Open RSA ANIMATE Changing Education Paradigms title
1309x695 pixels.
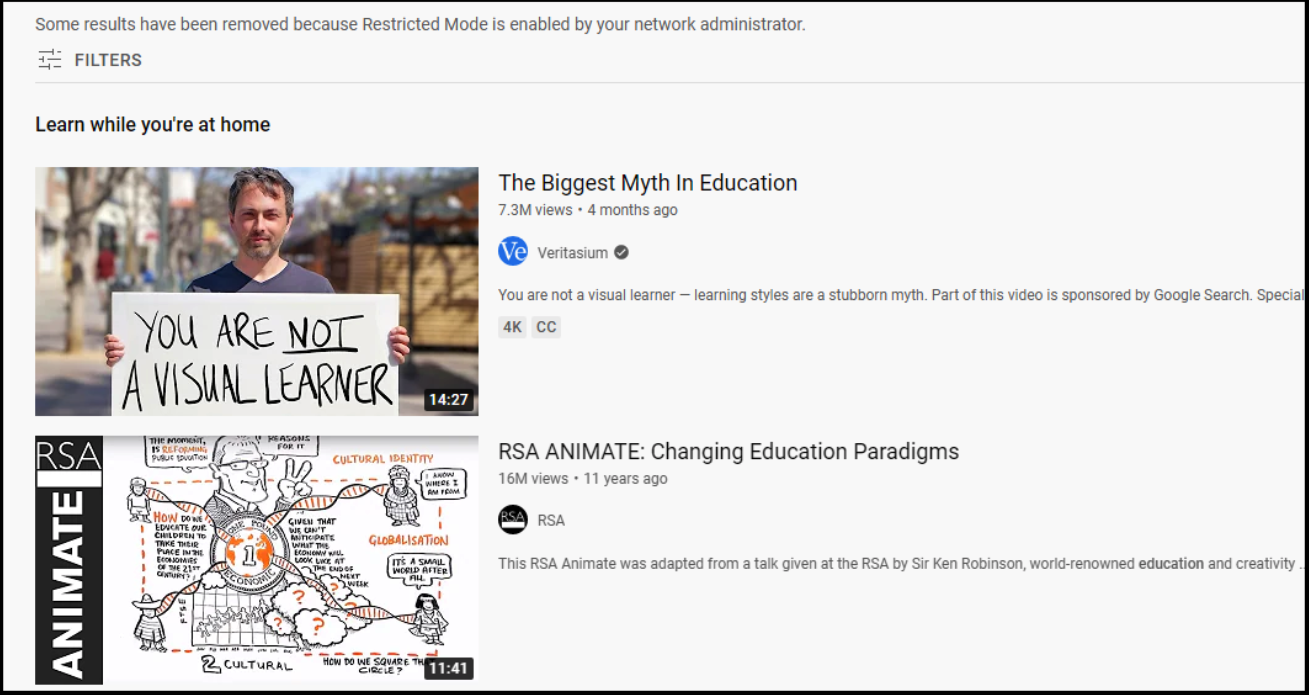pos(729,451)
